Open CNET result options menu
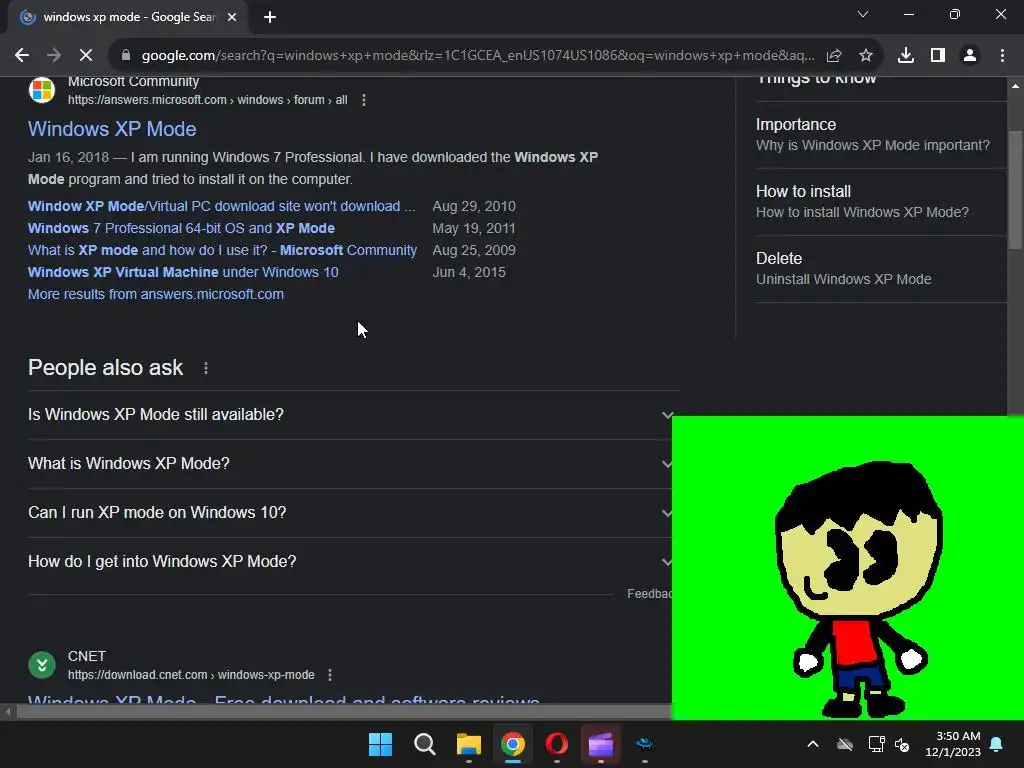The image size is (1024, 768). pyautogui.click(x=330, y=675)
